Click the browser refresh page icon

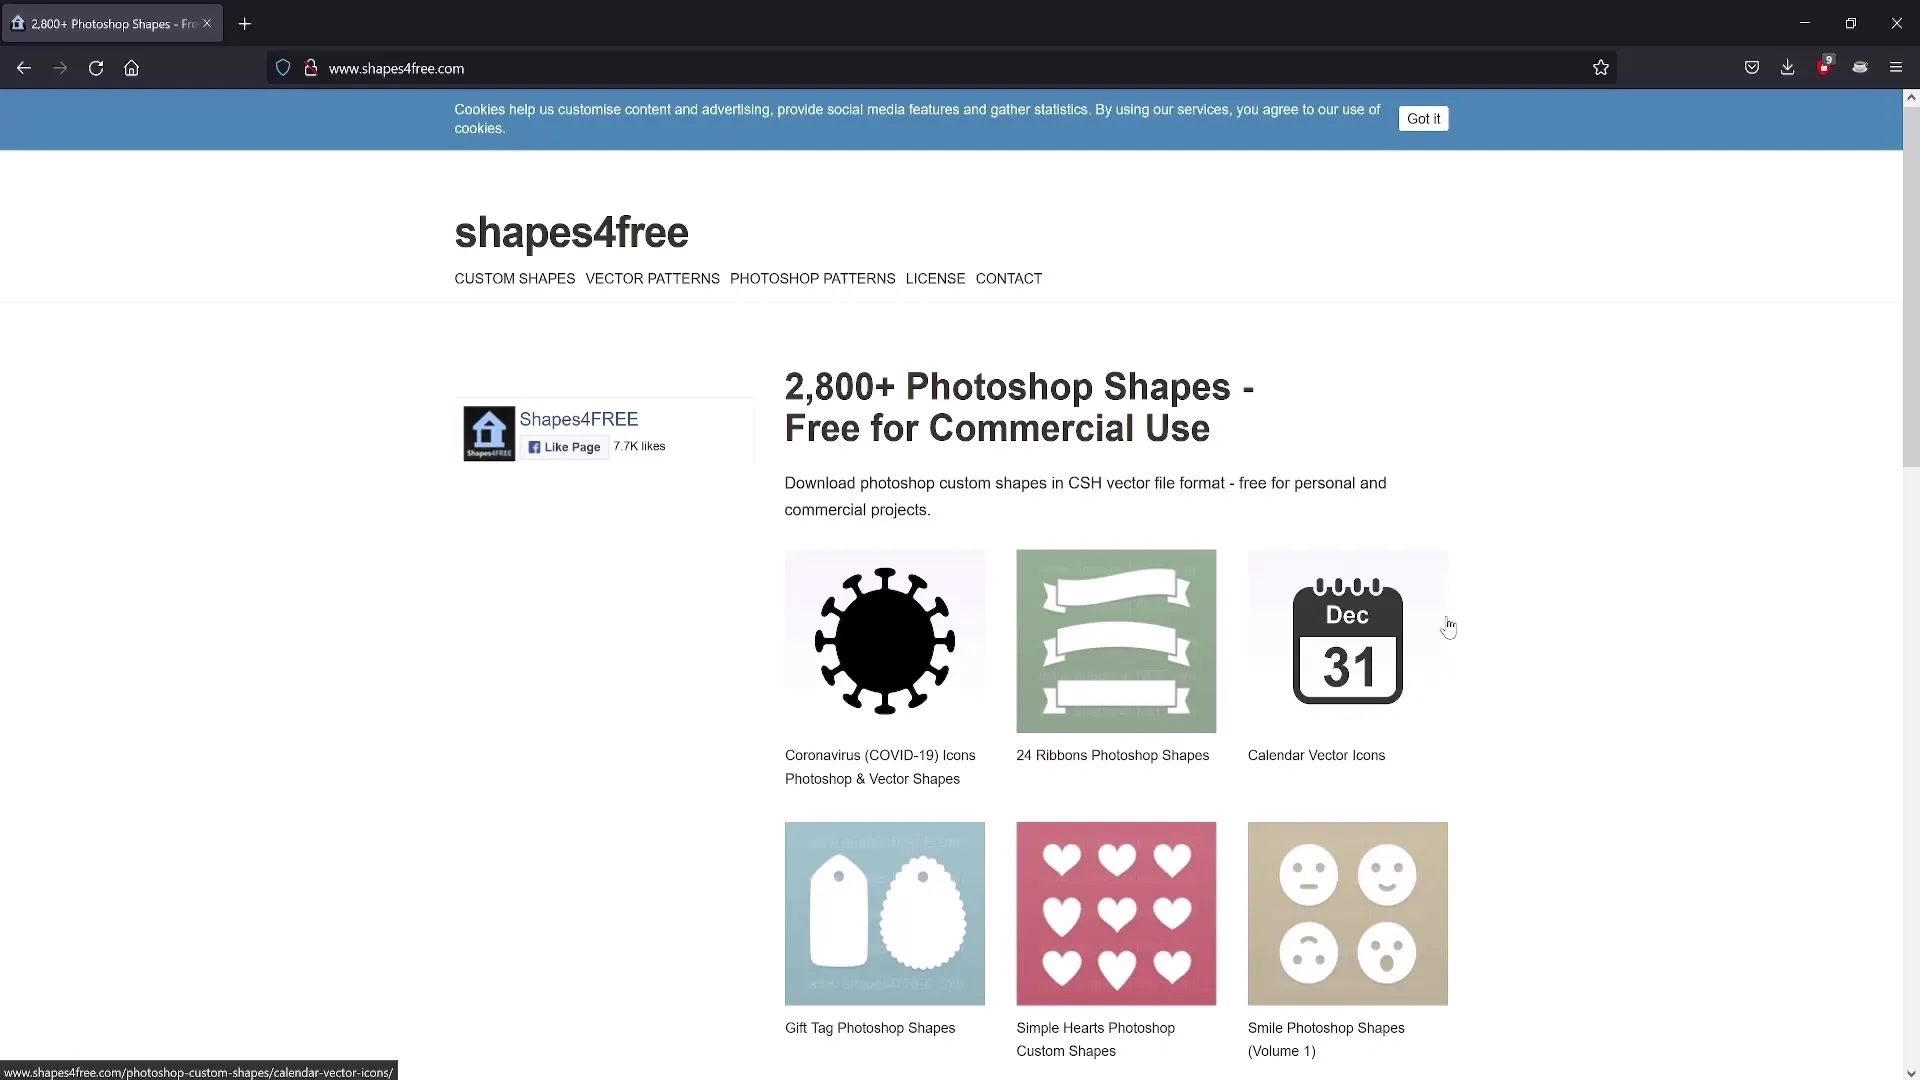pyautogui.click(x=95, y=67)
